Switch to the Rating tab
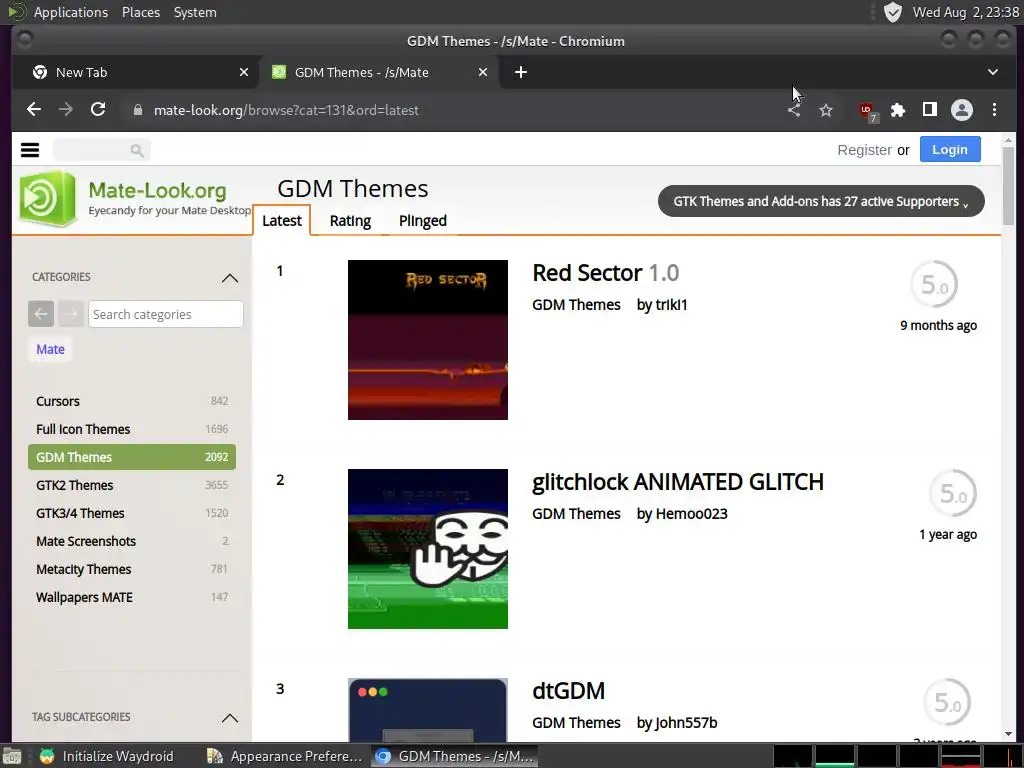Screen dimensions: 1024x768 tap(350, 221)
